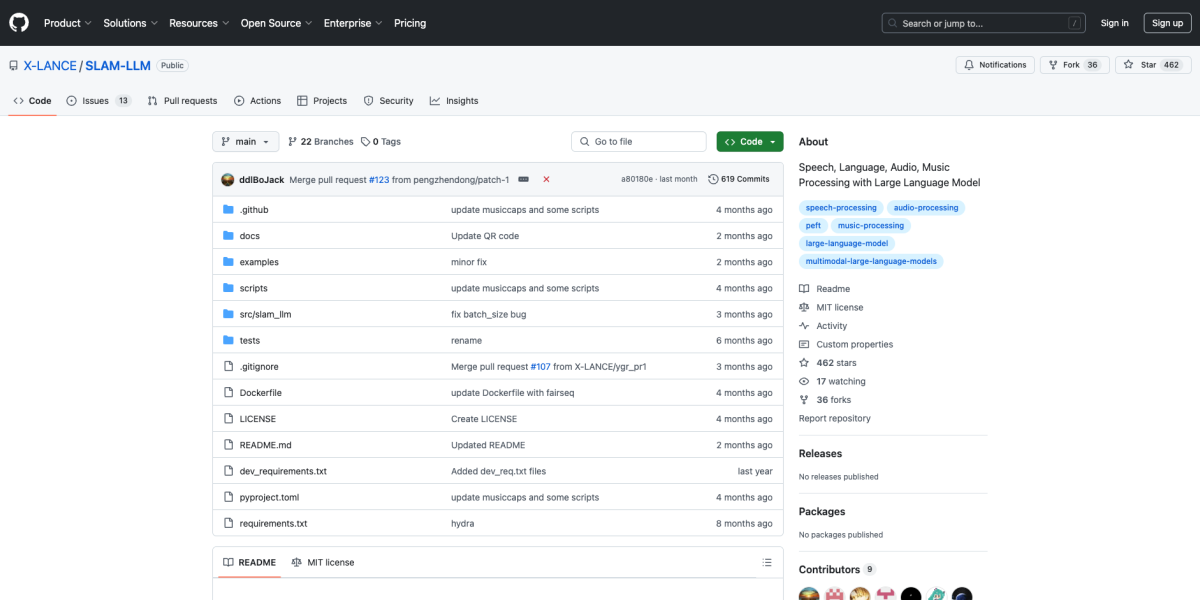Open the src/slam_llm folder

(265, 314)
